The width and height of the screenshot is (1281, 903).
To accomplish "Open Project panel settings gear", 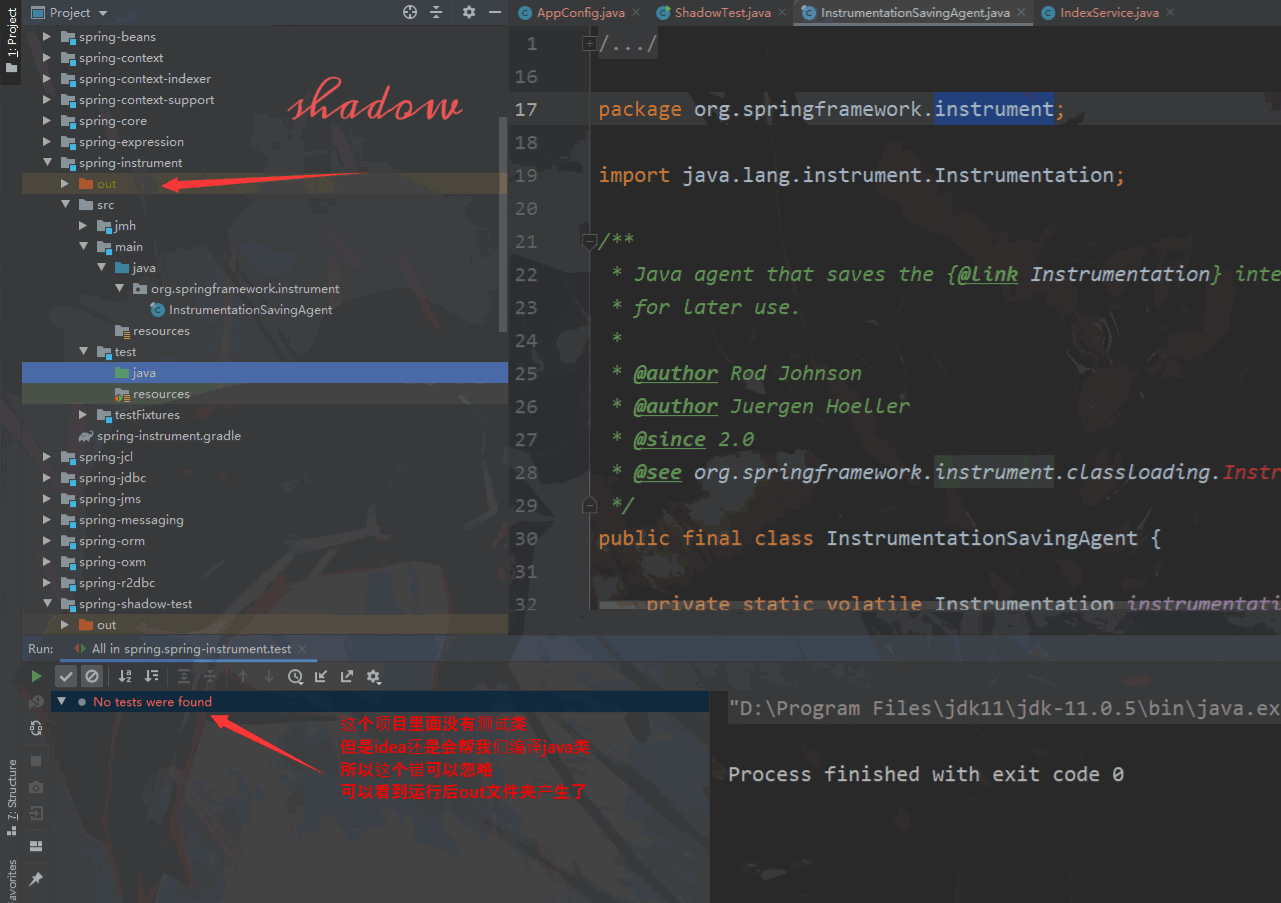I will (469, 13).
